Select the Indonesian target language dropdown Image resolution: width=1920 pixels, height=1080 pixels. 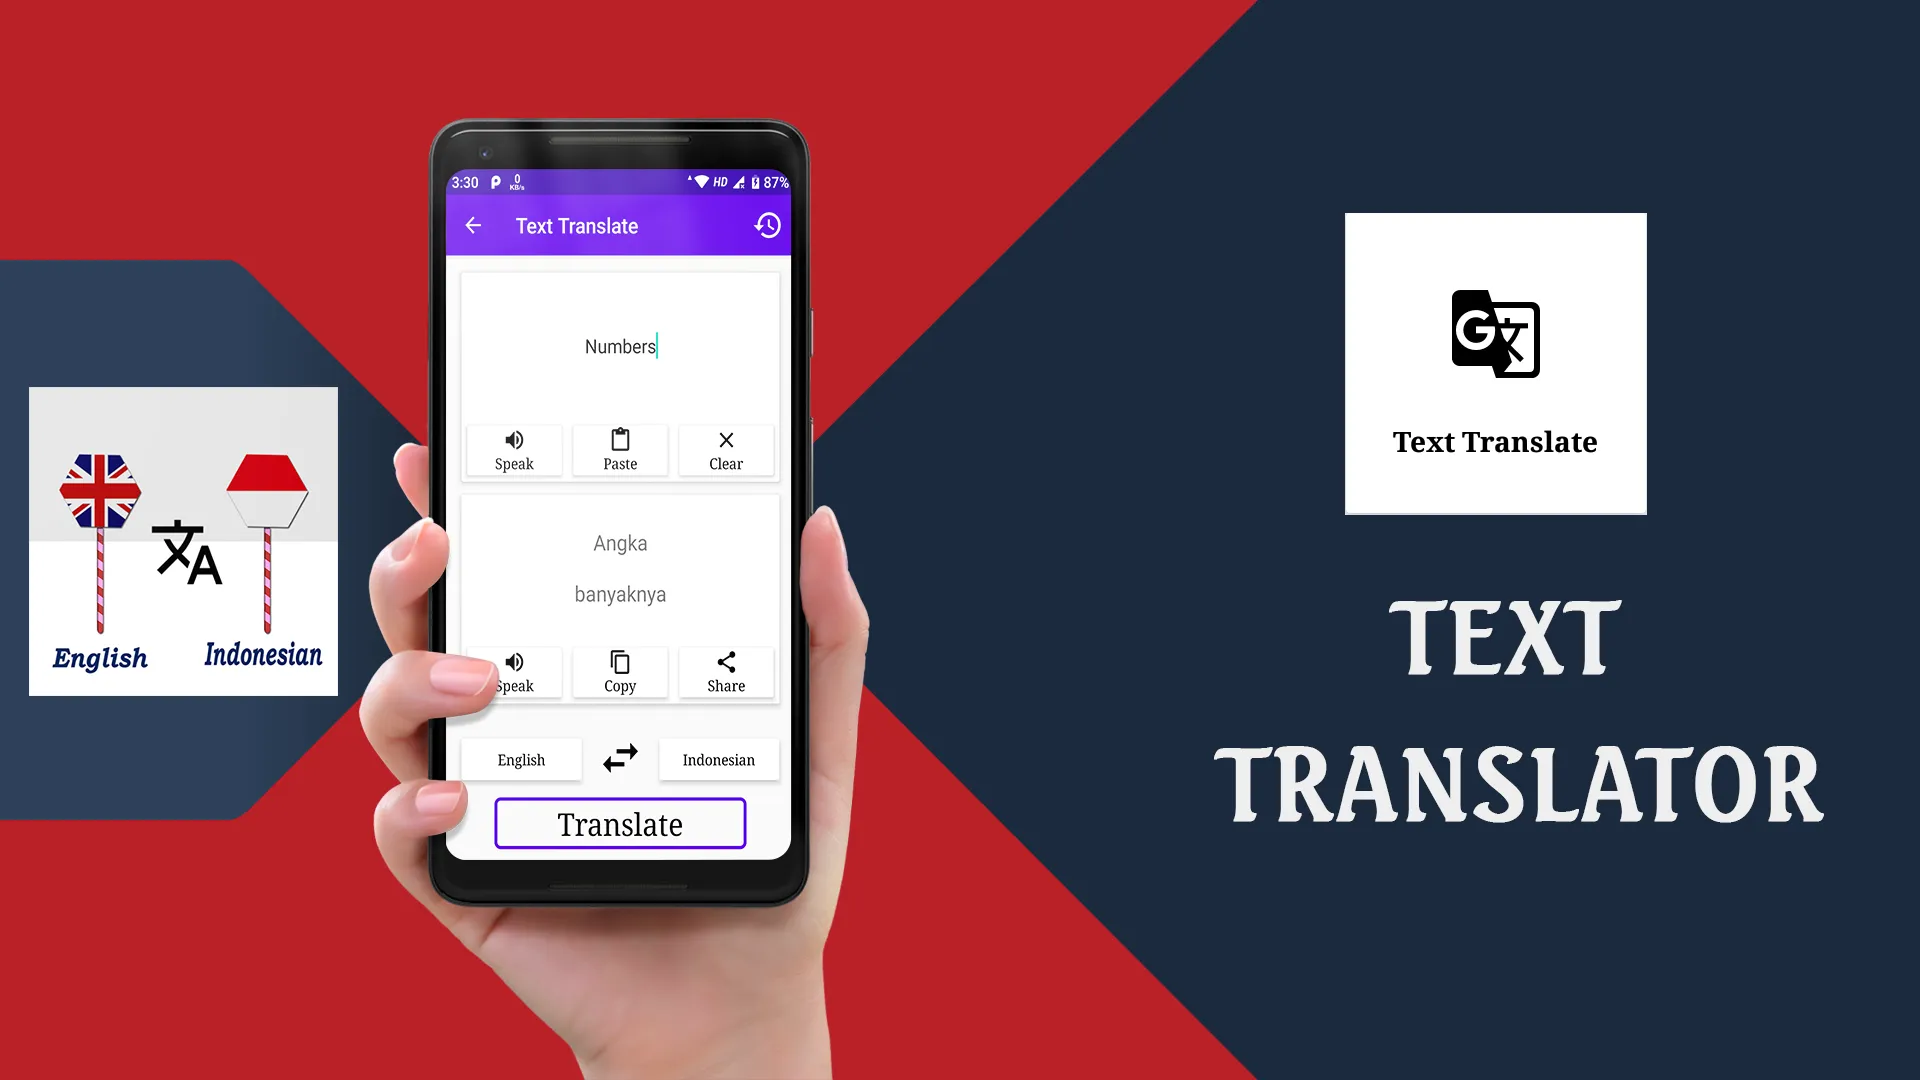(x=719, y=758)
